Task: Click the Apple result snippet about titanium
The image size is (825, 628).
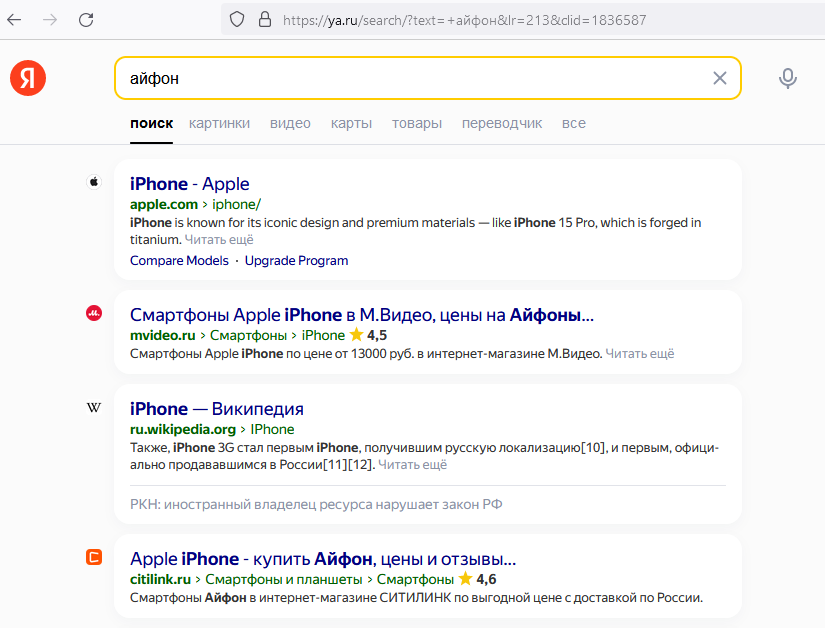Action: tap(416, 231)
